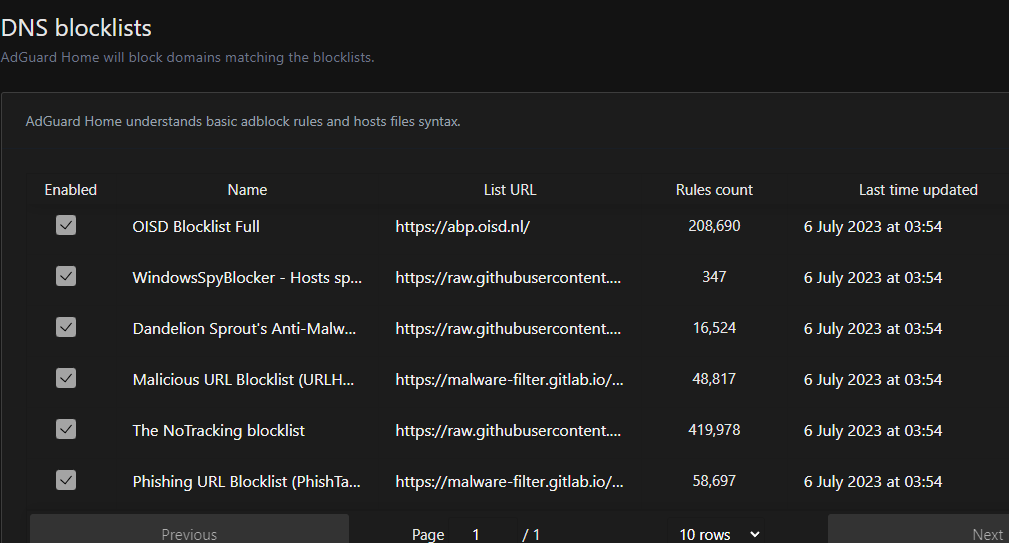Click the 419,978 rules count value
This screenshot has height=543, width=1009.
click(x=714, y=429)
